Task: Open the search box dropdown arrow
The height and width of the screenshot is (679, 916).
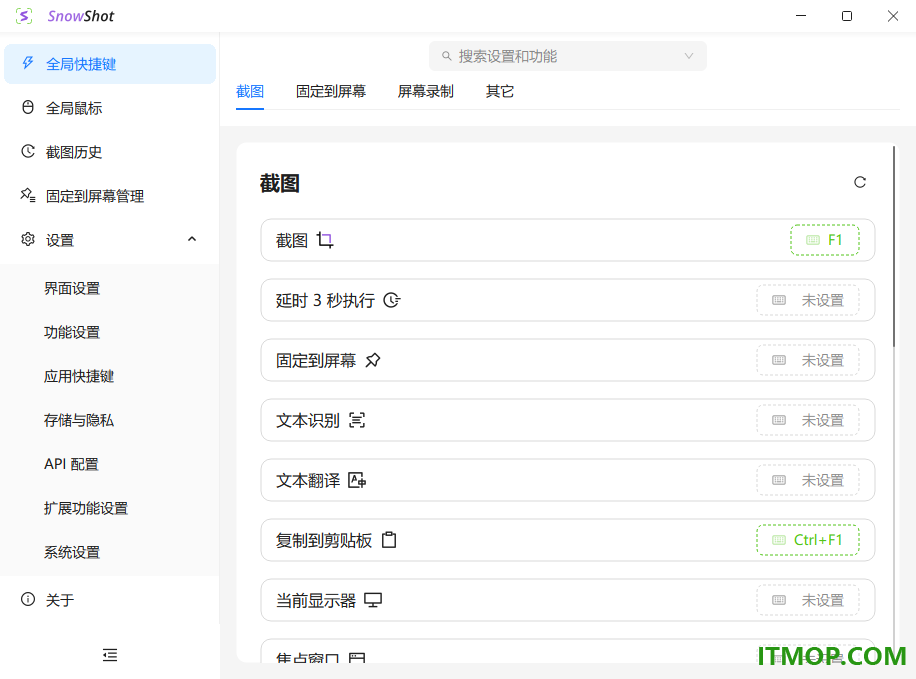Action: [689, 56]
